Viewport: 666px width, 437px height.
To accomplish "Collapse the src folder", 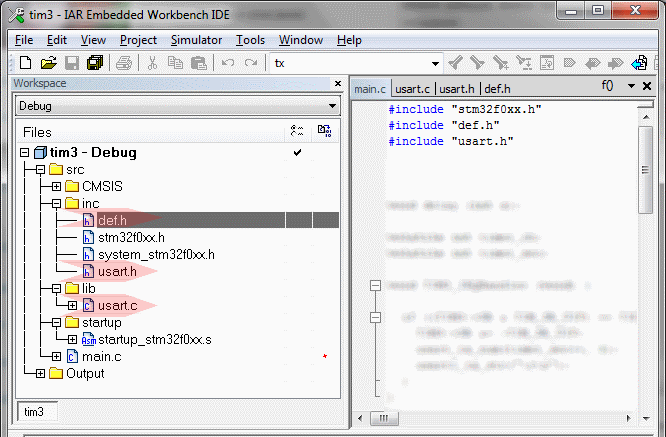I will [40, 170].
